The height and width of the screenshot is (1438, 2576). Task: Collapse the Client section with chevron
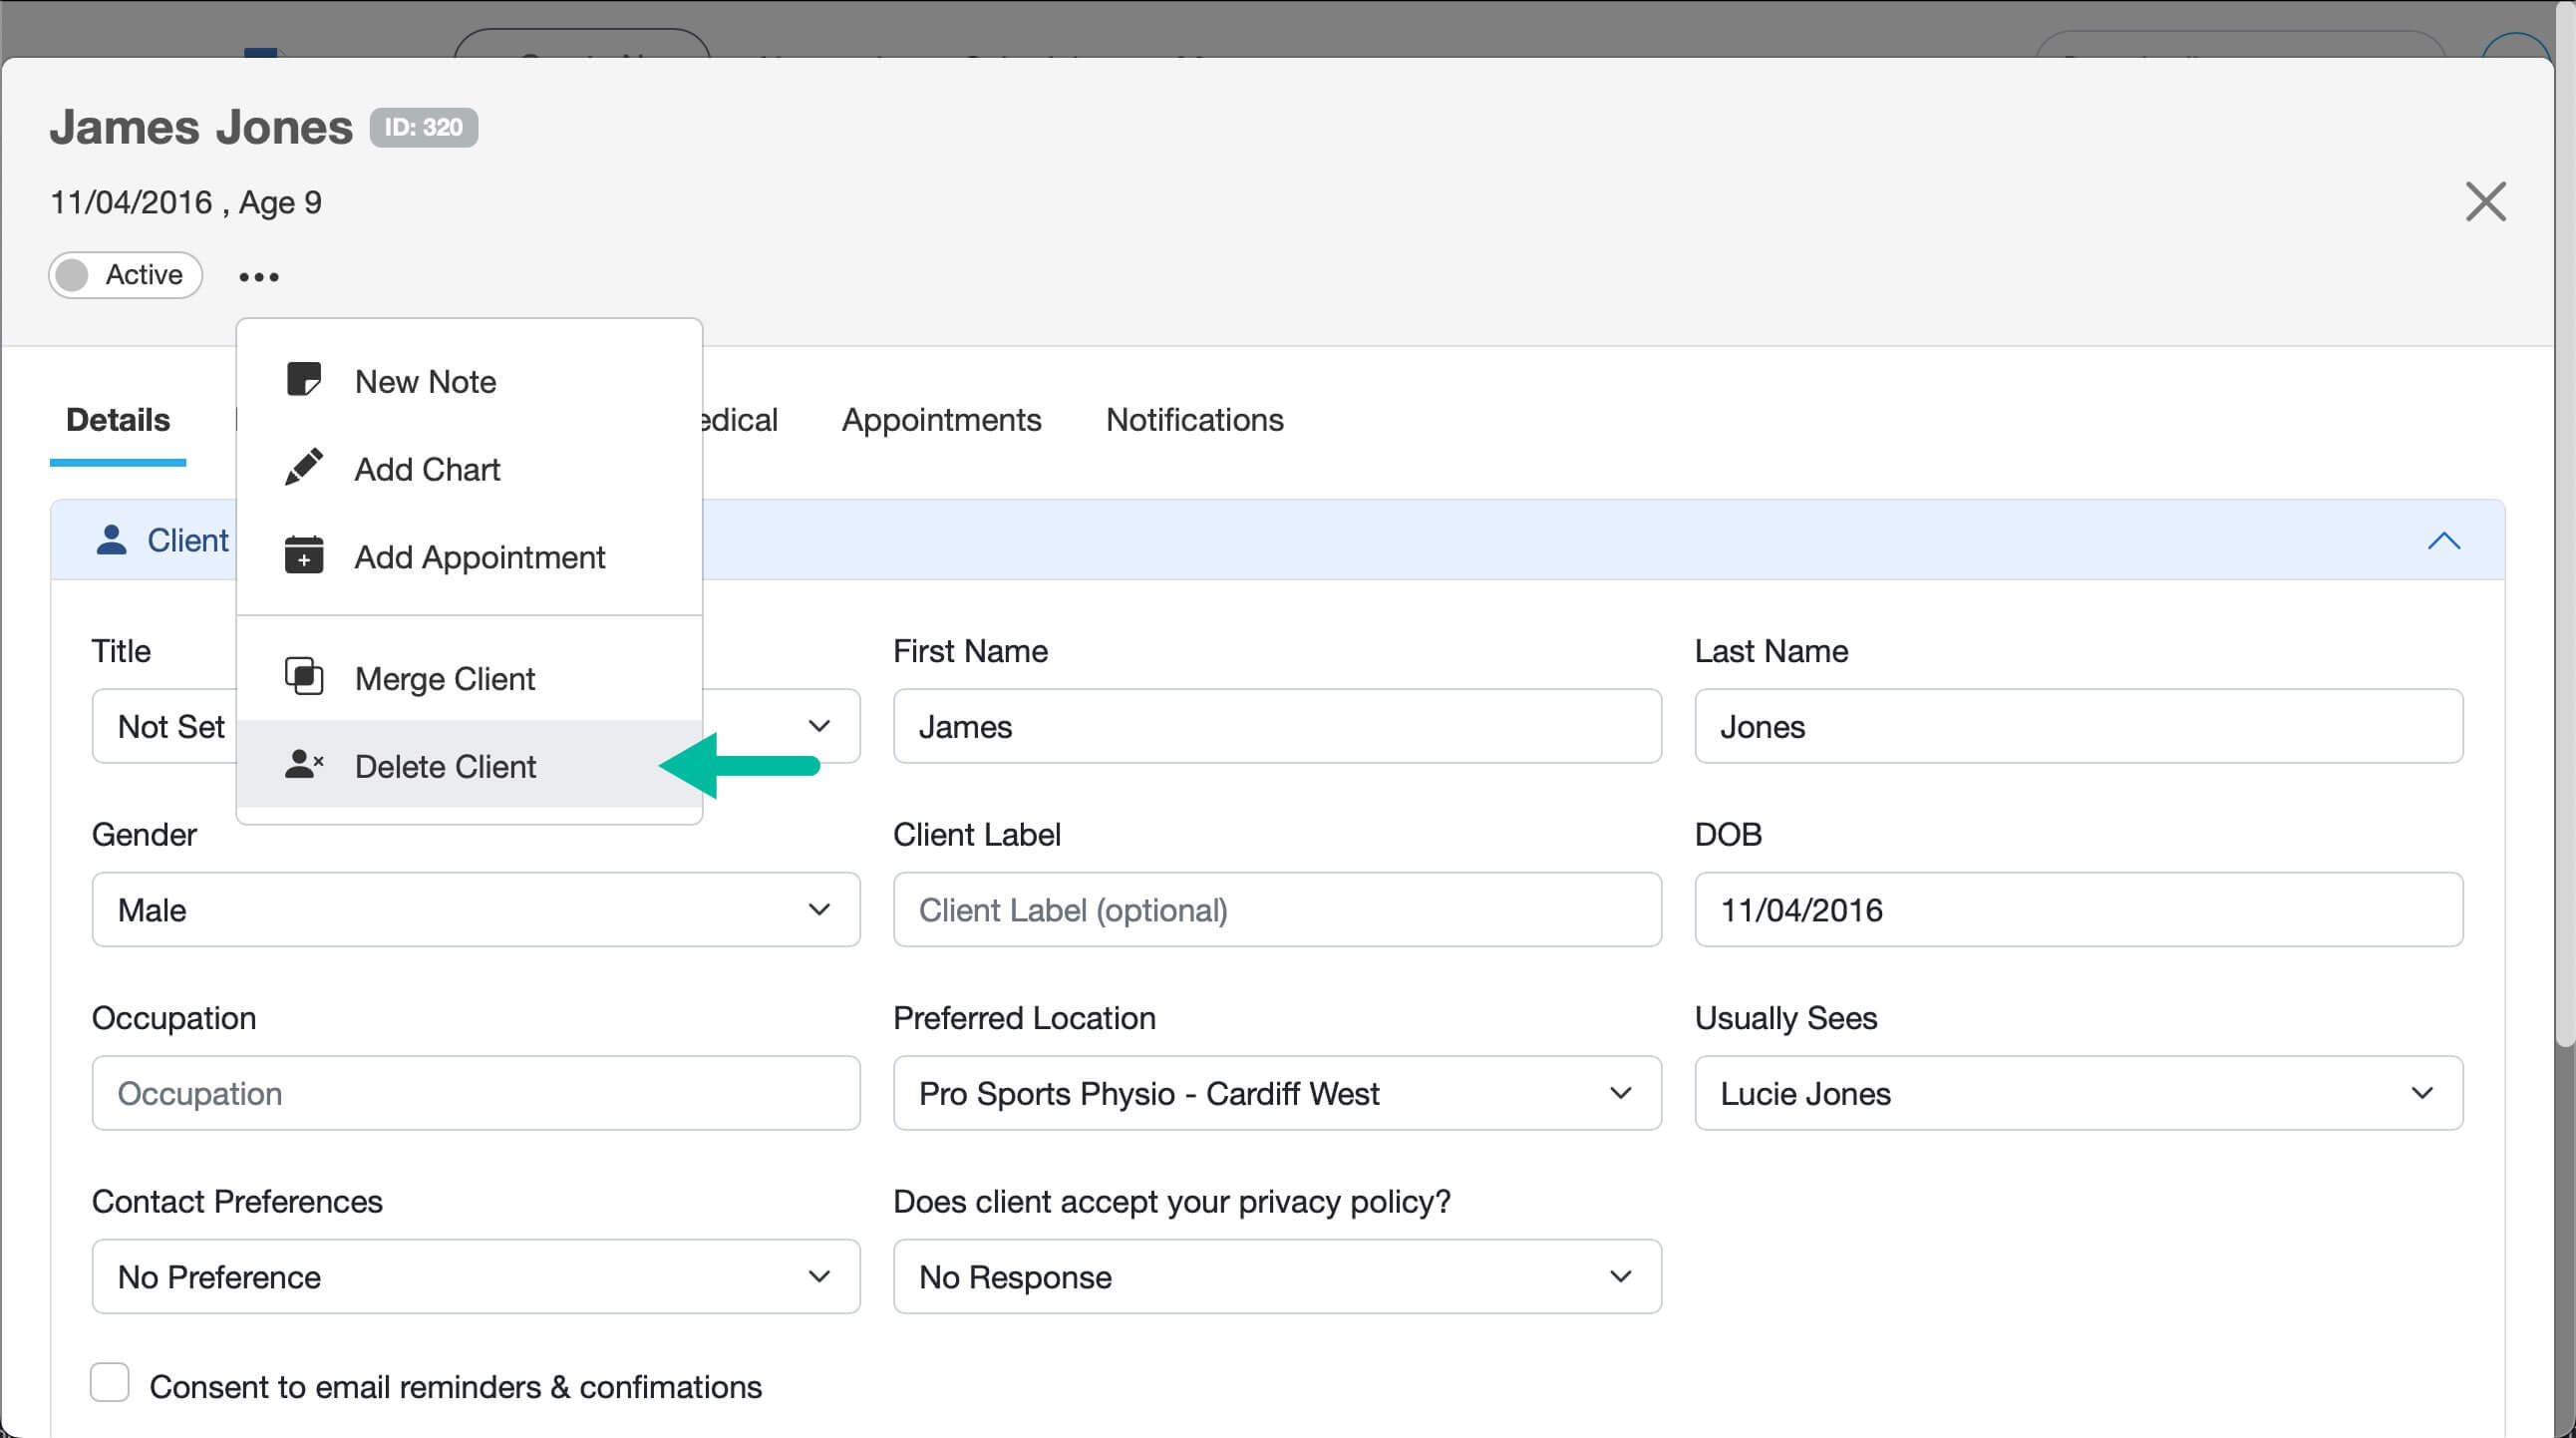click(x=2443, y=541)
